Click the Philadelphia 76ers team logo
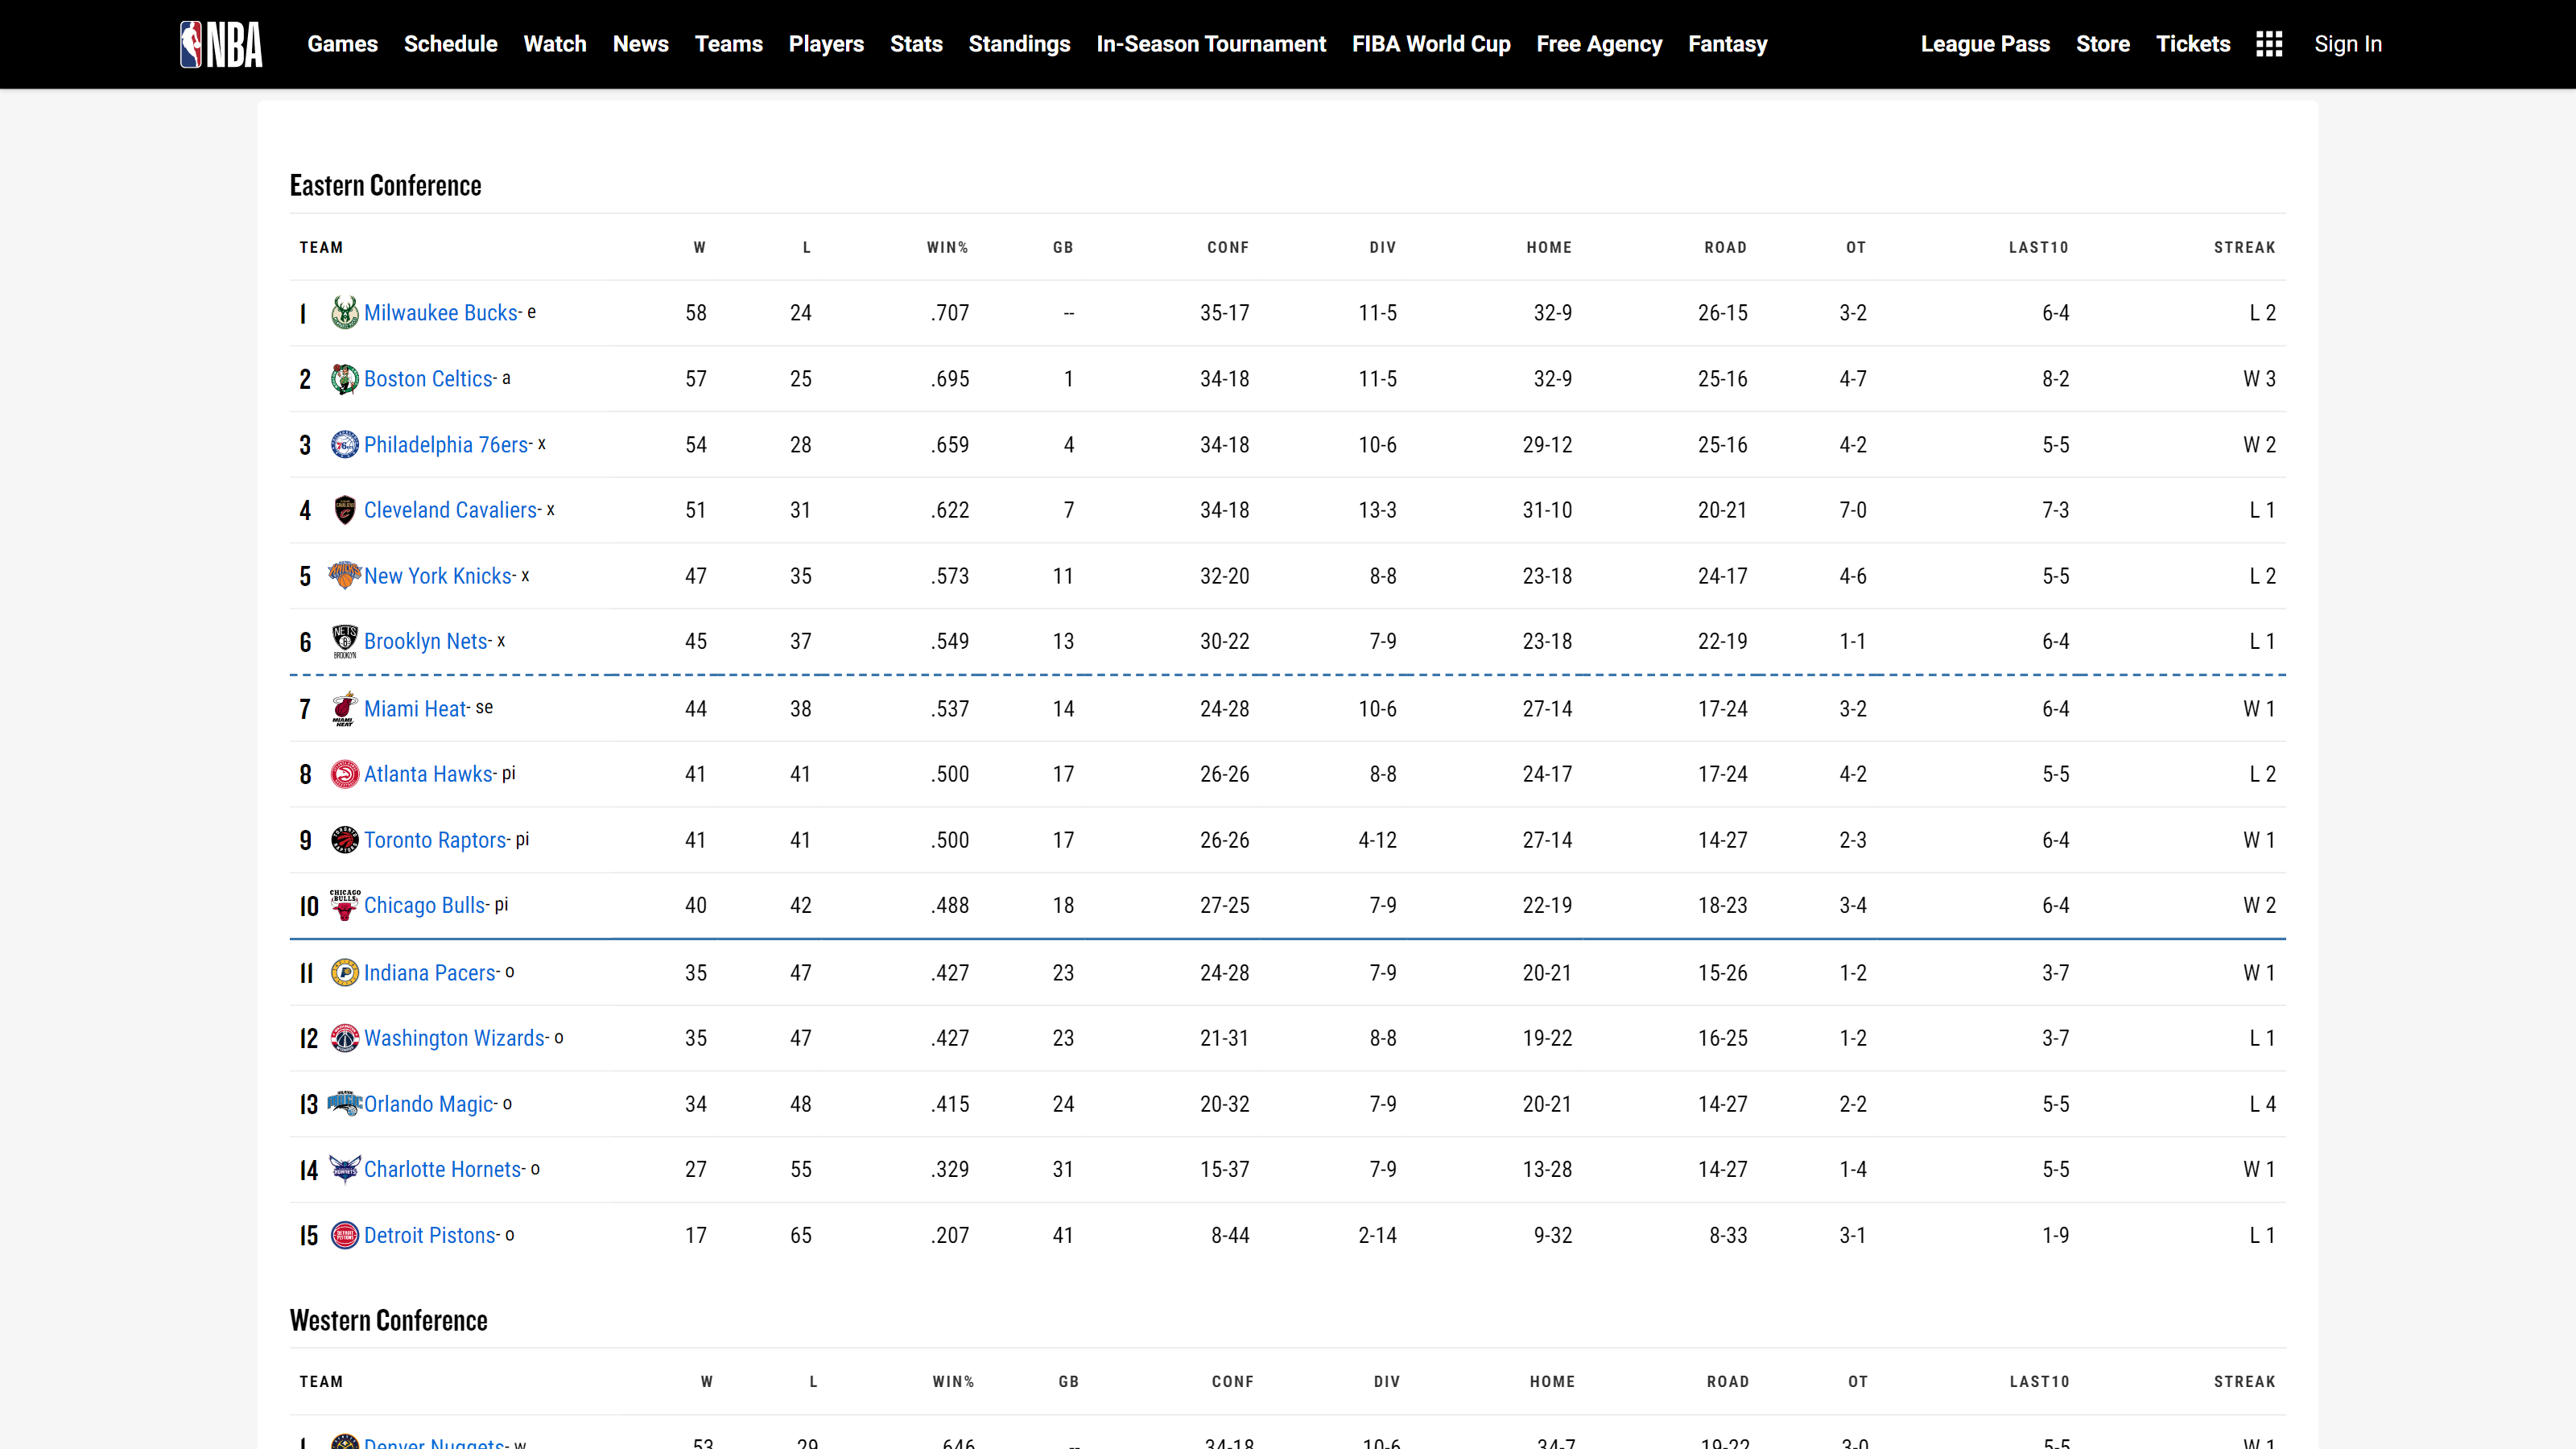 click(x=345, y=445)
